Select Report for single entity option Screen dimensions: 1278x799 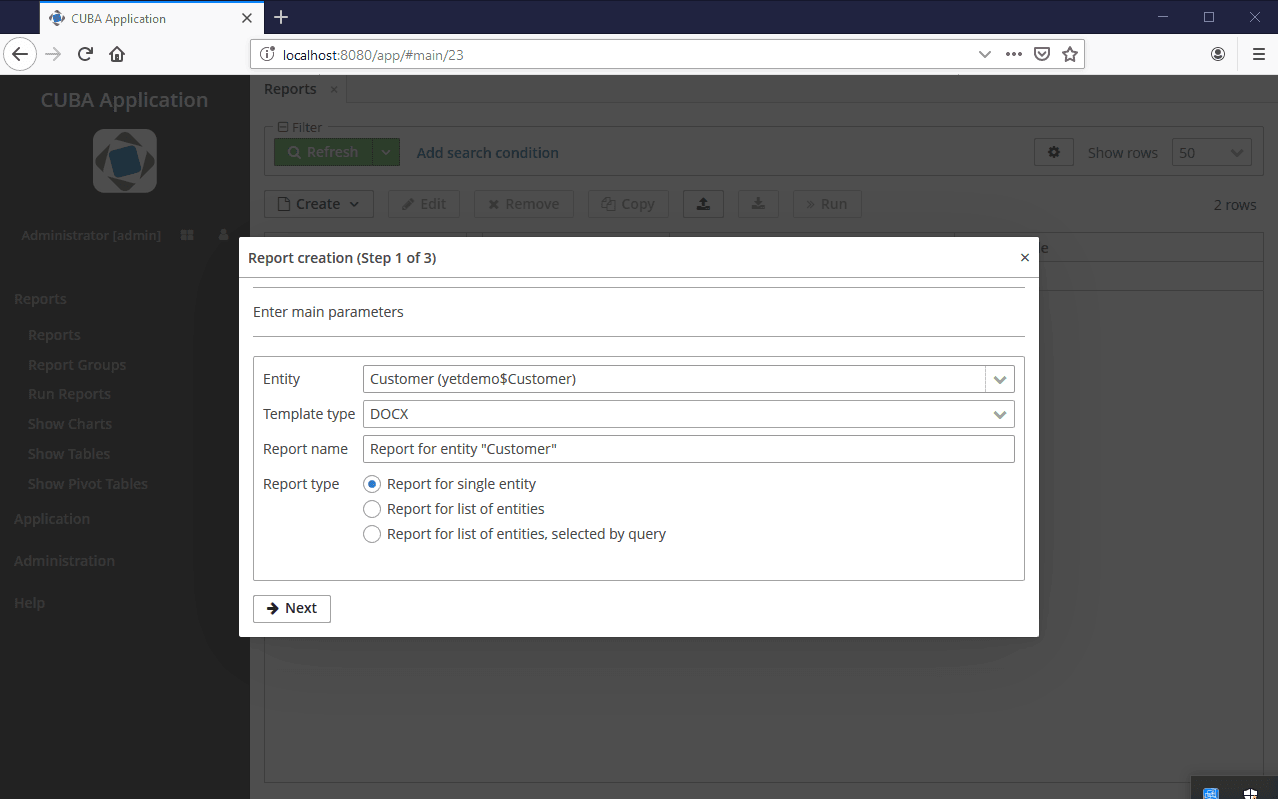(x=372, y=484)
